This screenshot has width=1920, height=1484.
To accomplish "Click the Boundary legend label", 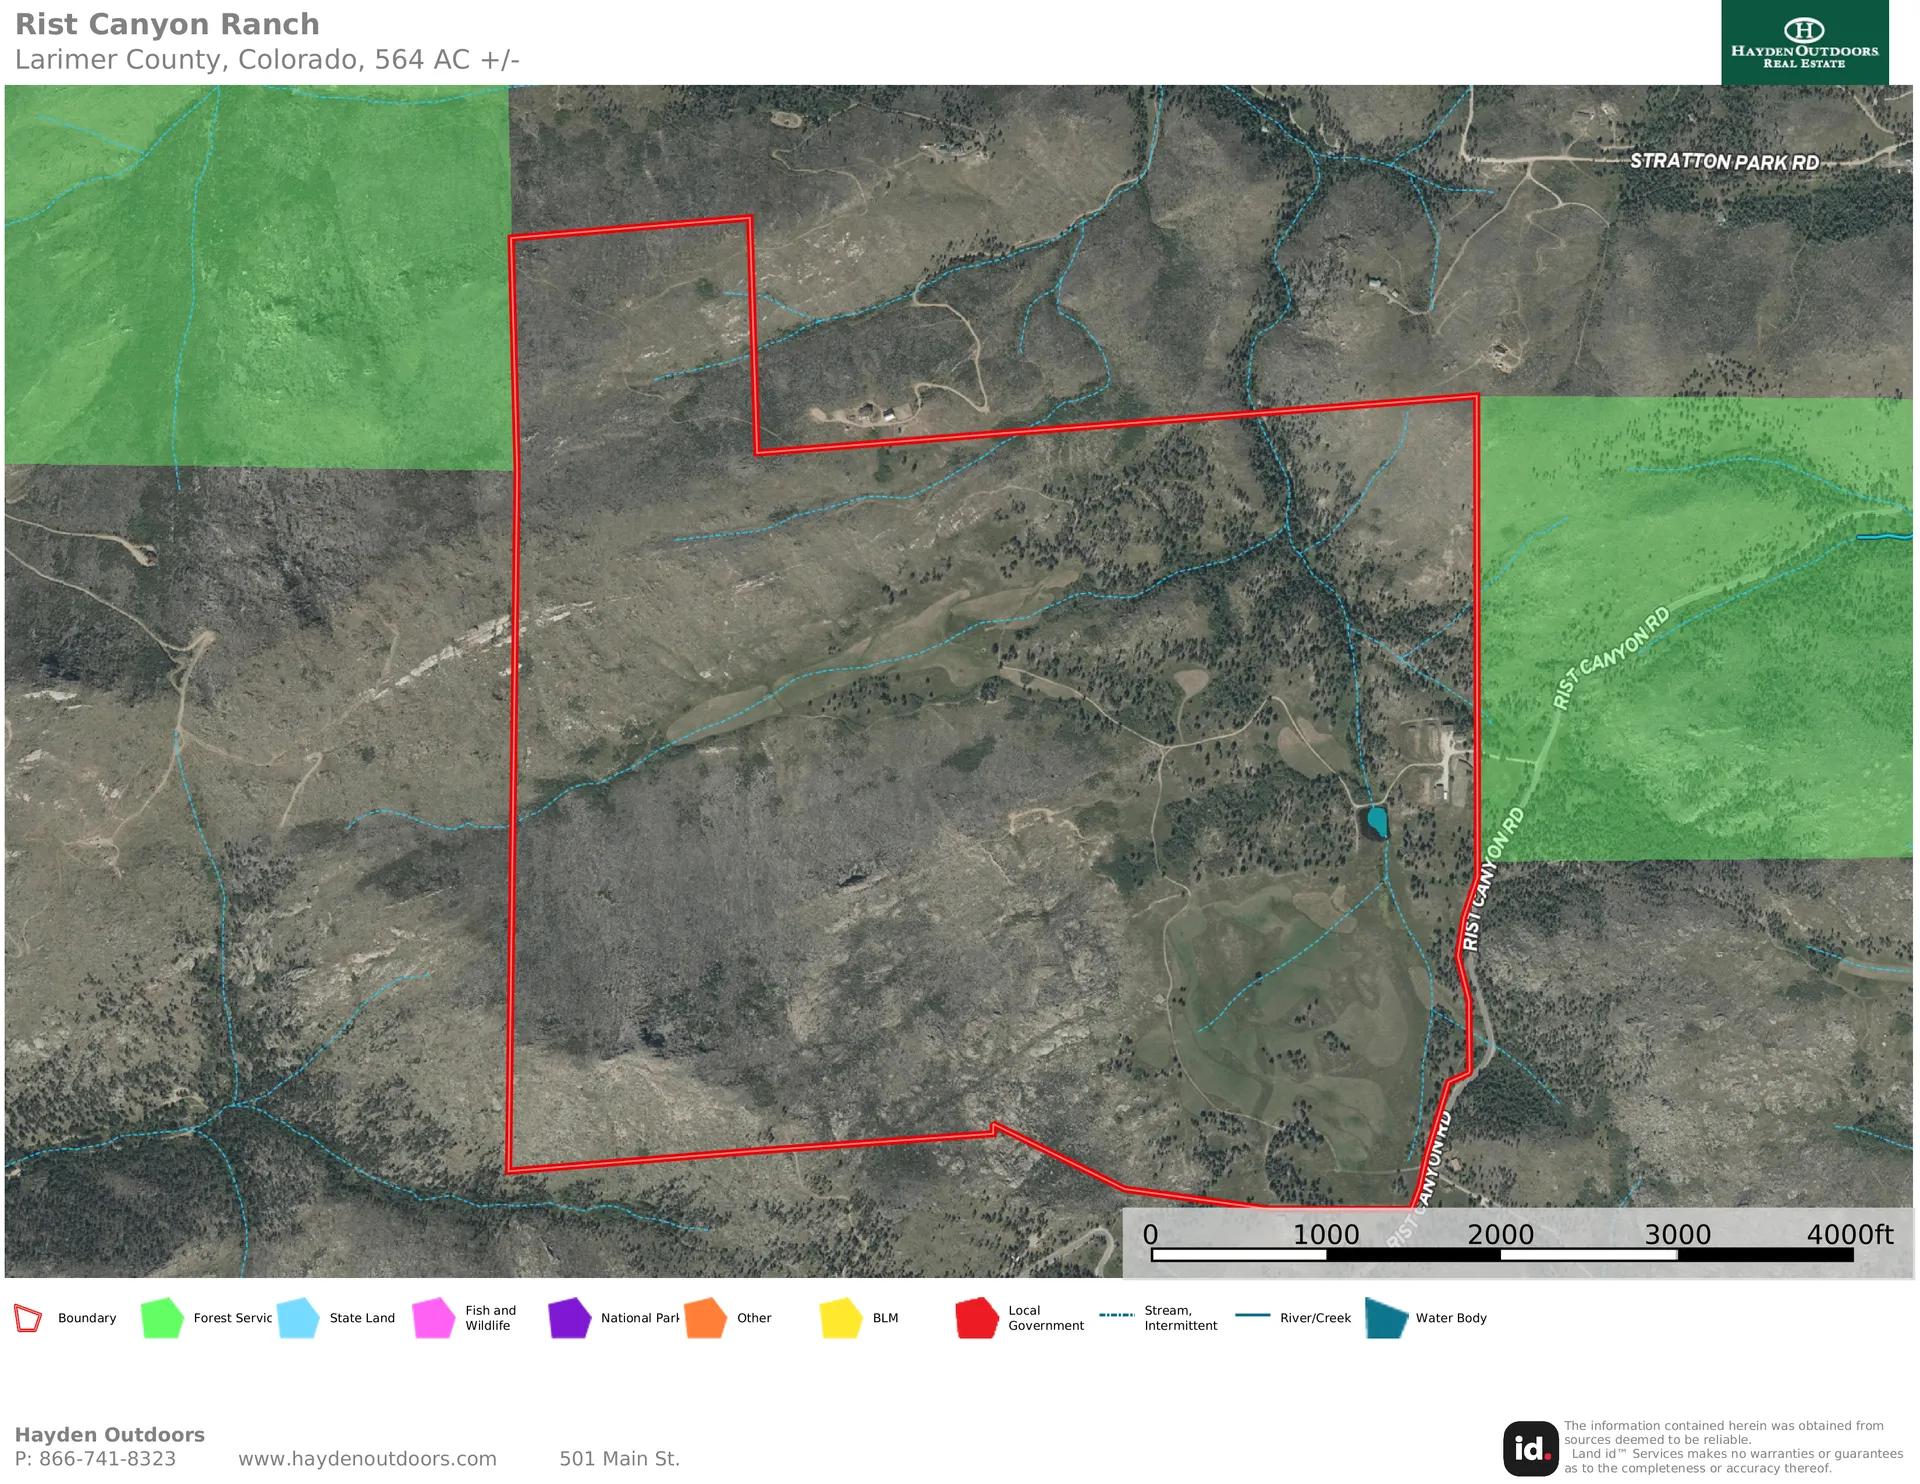I will (87, 1318).
